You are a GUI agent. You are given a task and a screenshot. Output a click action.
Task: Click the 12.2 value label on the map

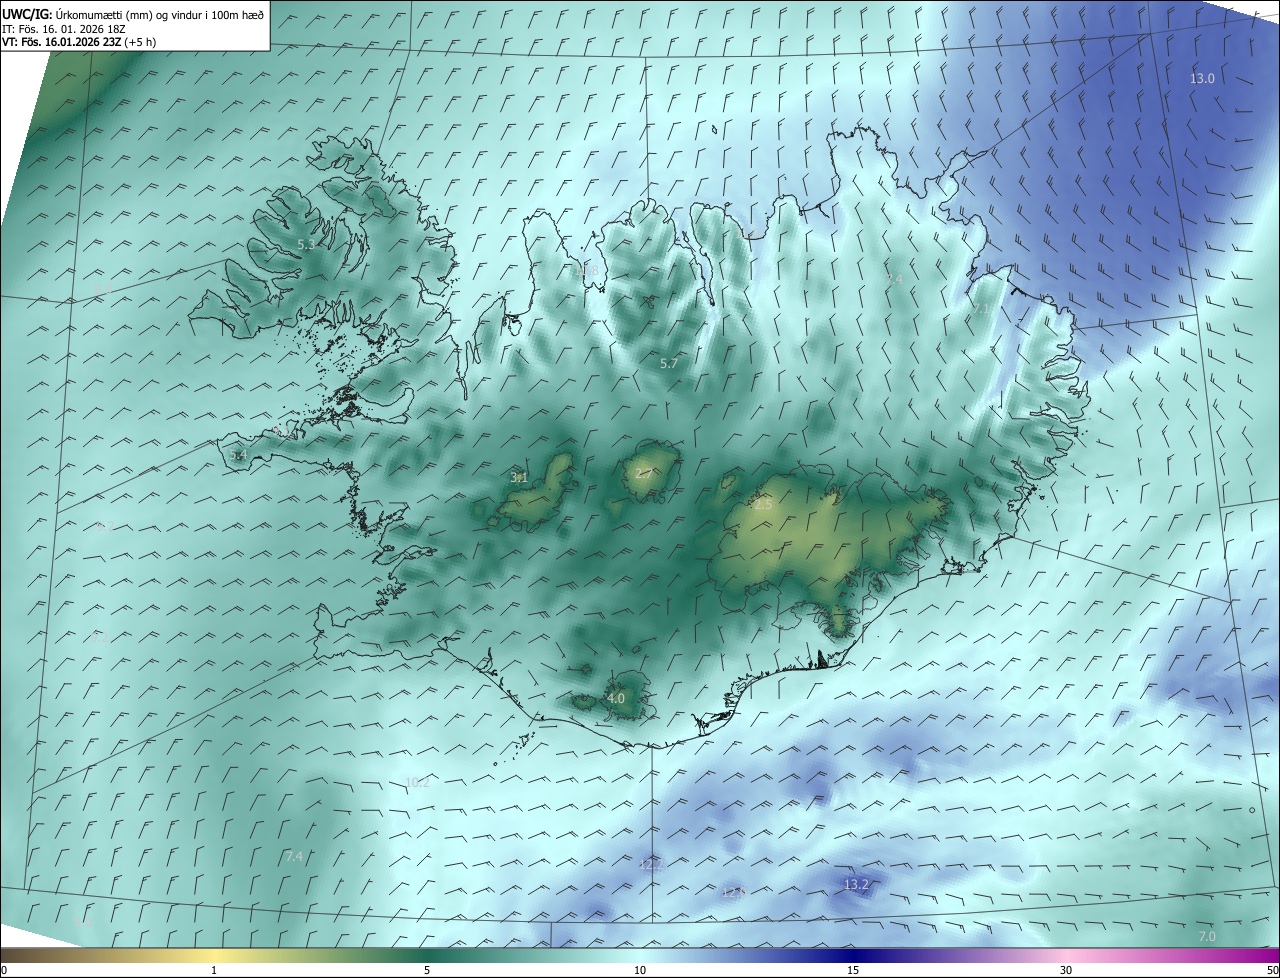point(650,863)
